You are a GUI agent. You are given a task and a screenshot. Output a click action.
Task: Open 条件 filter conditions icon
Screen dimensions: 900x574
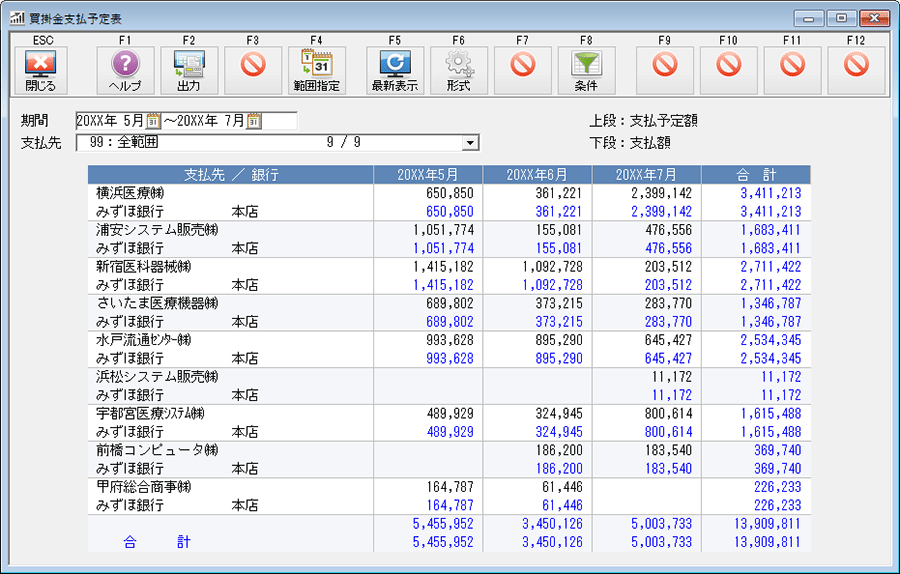(x=586, y=70)
